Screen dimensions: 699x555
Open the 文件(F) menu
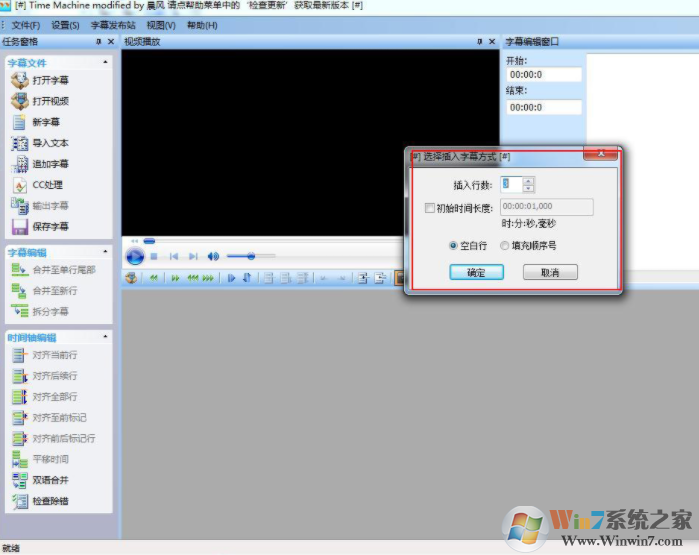[x=25, y=25]
